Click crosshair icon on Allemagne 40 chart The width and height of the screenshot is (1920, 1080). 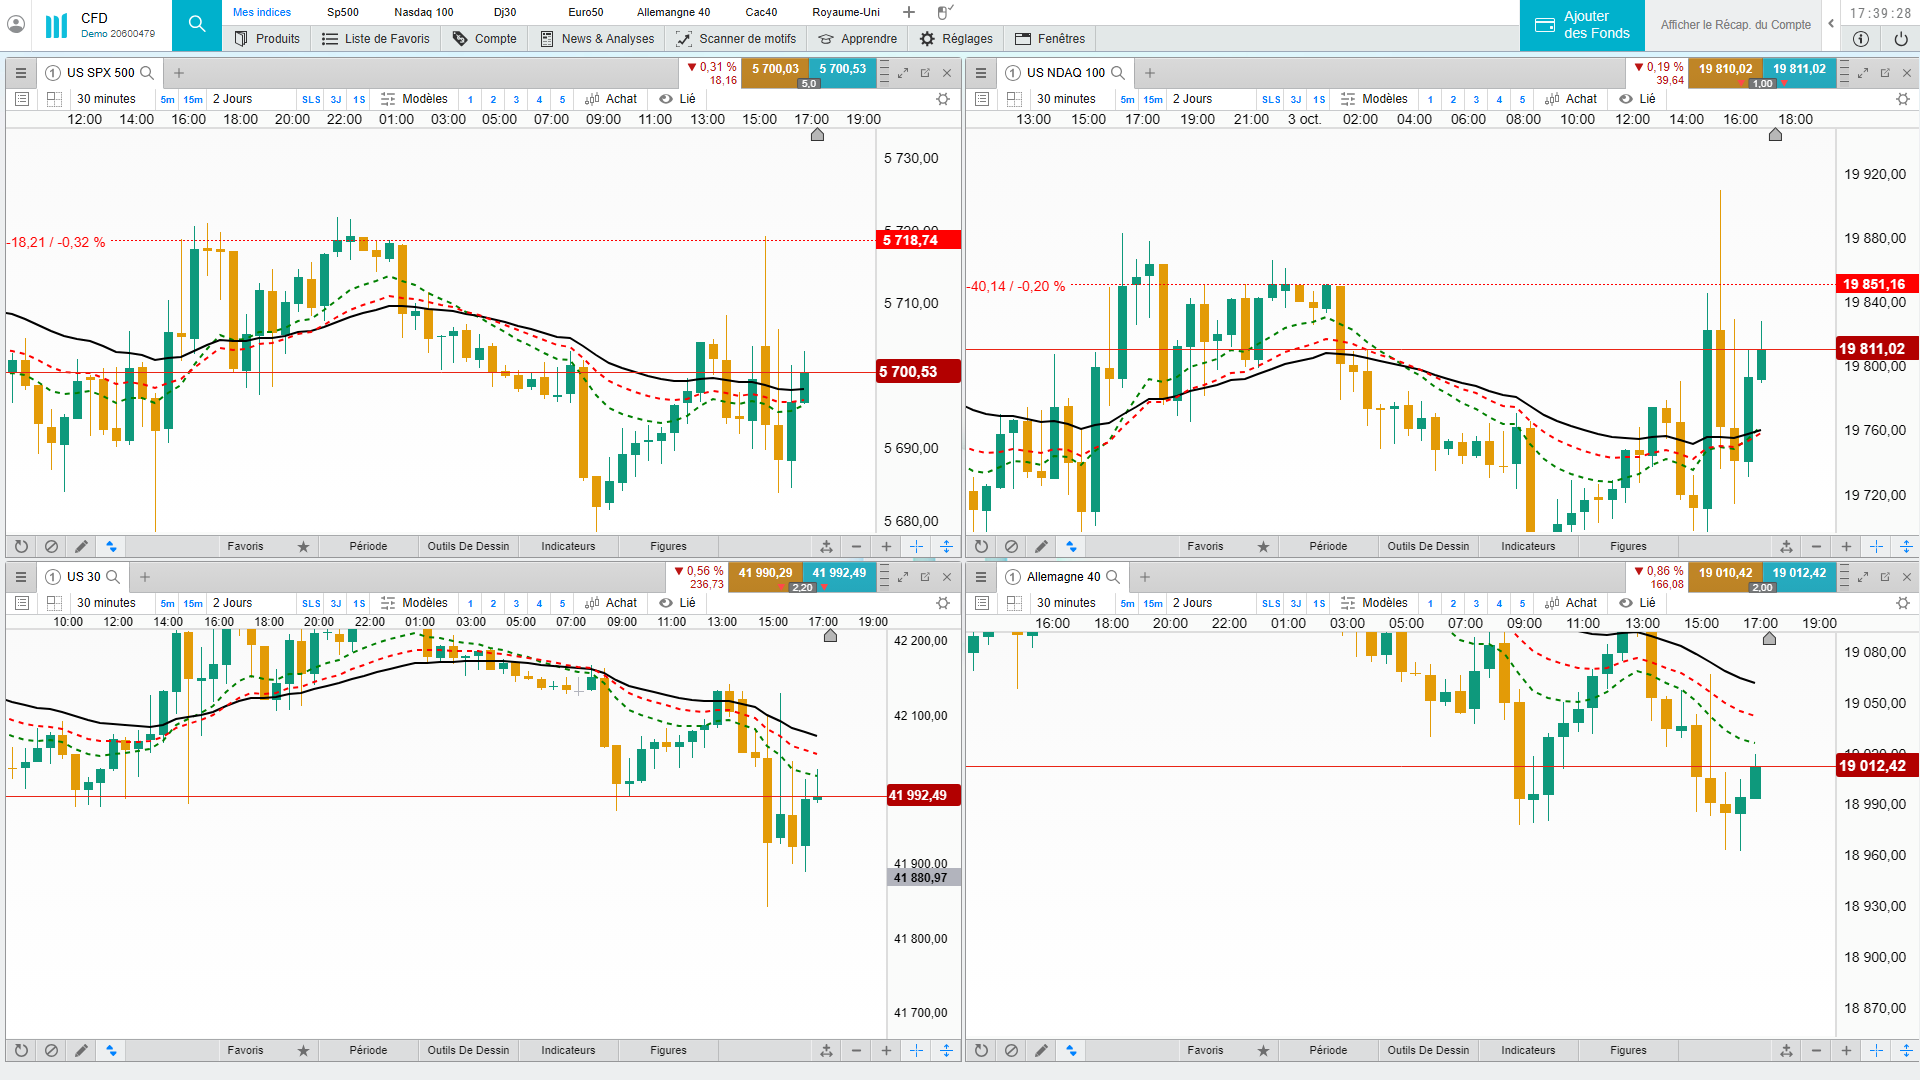point(1876,1051)
